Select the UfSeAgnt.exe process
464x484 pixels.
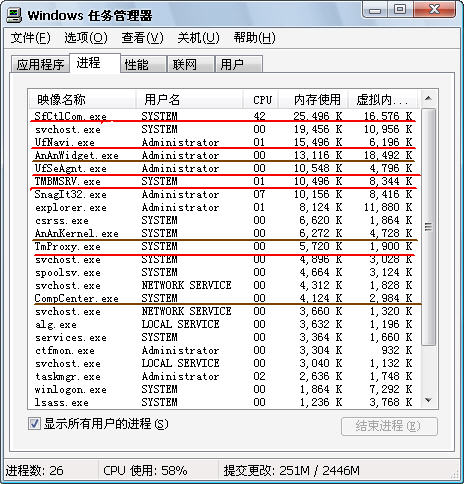224,168
